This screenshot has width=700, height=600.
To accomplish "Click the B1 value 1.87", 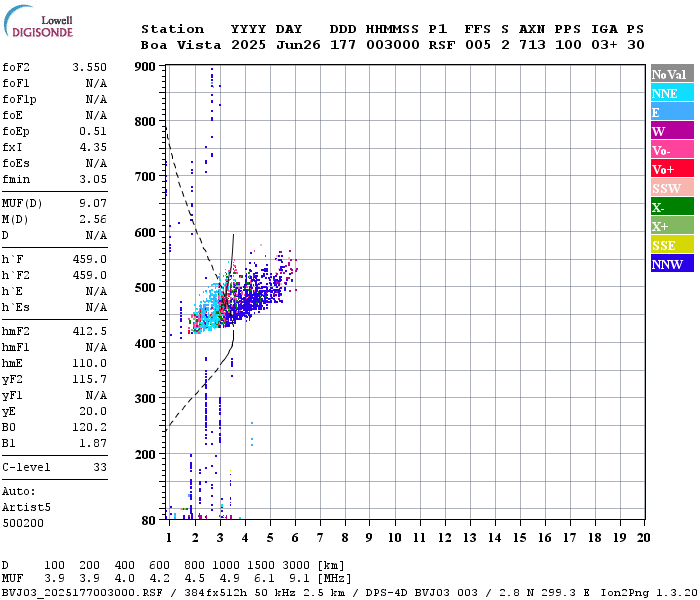I will click(93, 443).
